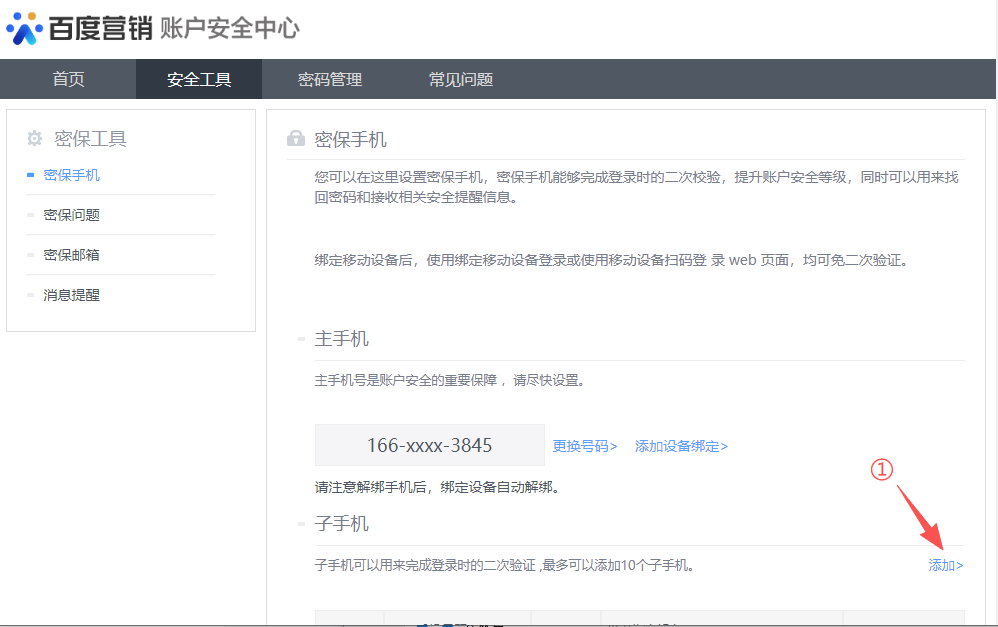
Task: Choose 密保邮箱 in the sidebar
Action: pyautogui.click(x=71, y=255)
